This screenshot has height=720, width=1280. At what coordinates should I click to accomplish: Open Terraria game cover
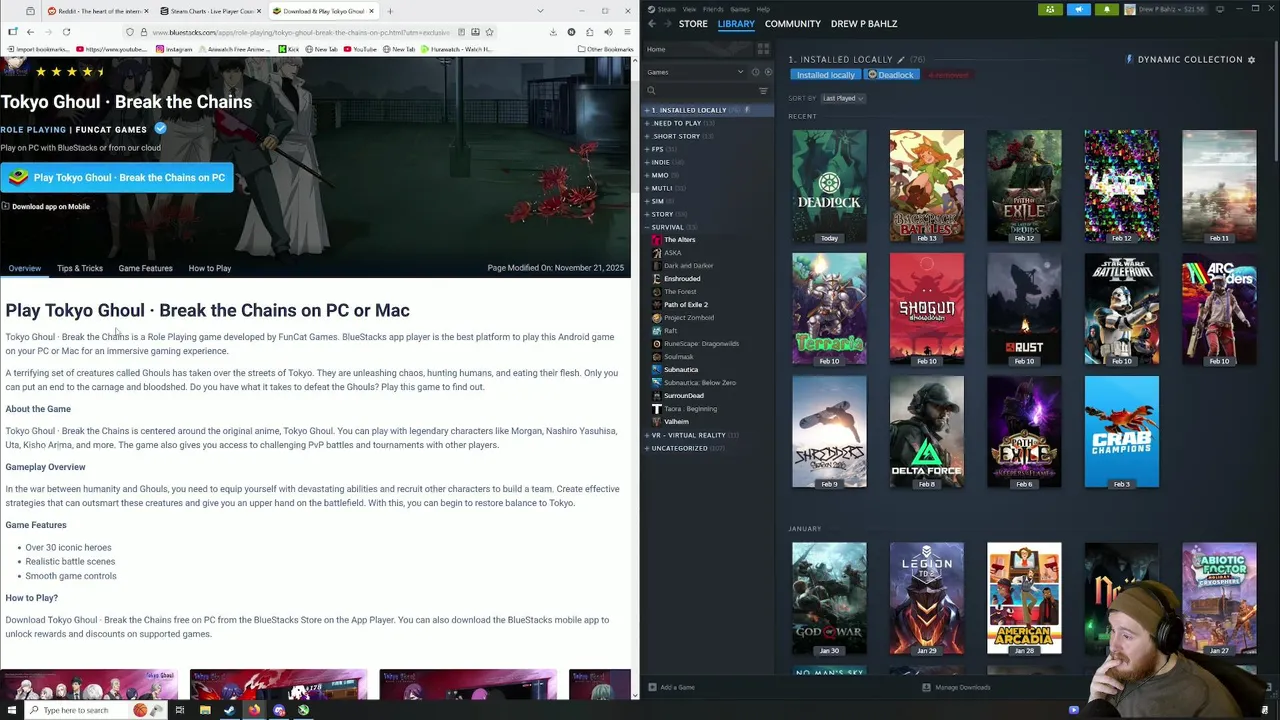(x=829, y=309)
